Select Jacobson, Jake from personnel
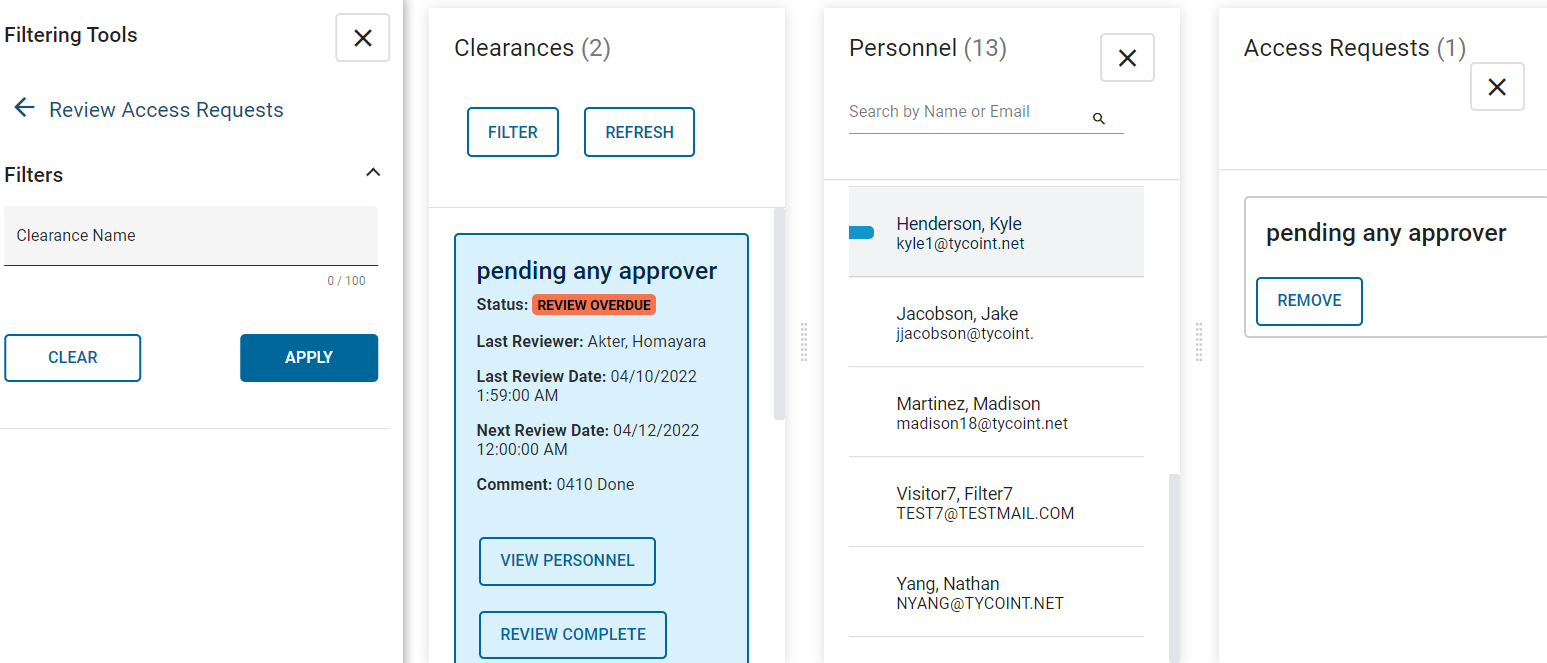The width and height of the screenshot is (1547, 663). (996, 322)
